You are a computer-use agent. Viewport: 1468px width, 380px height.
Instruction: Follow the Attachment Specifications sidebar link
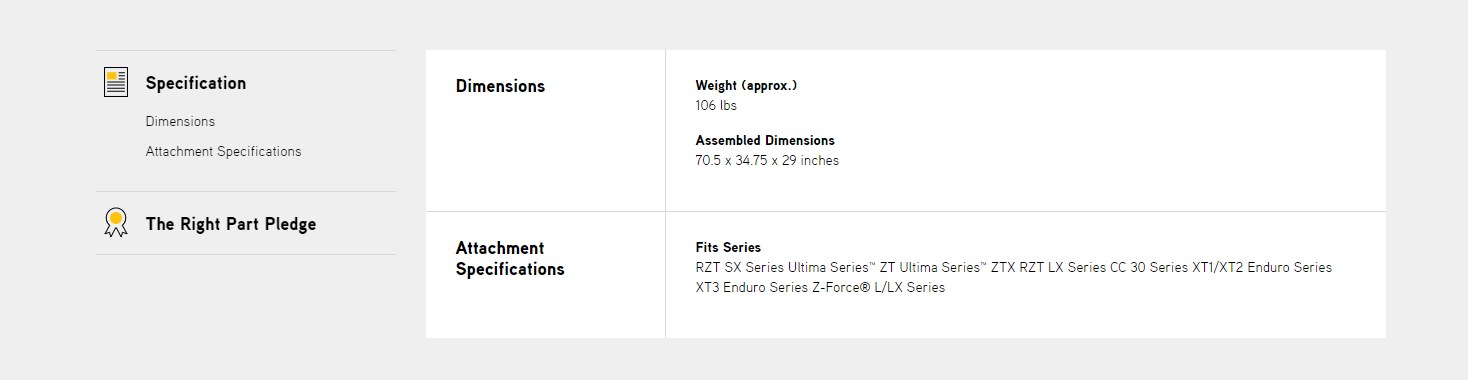[x=223, y=151]
